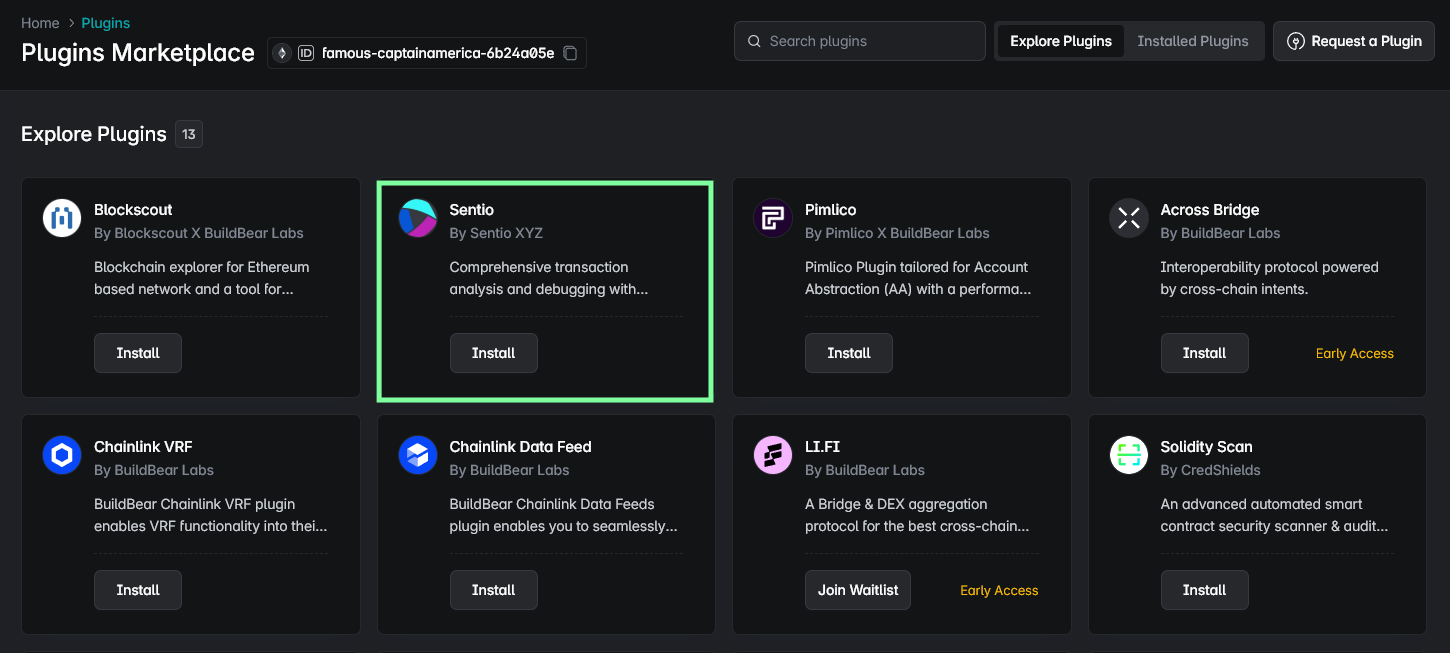Click the Across Bridge logo icon
Screen dimensions: 1450x653
[x=1129, y=218]
